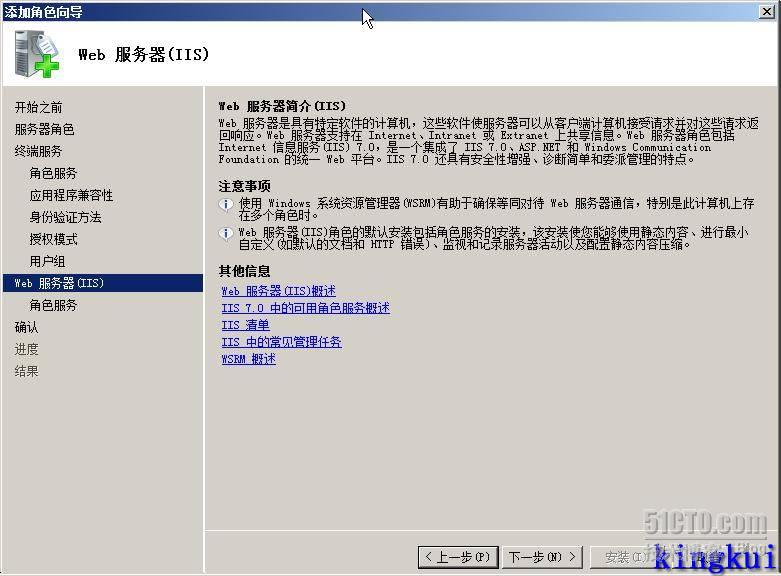Click 上一步(P) back button
The image size is (781, 576).
[458, 557]
